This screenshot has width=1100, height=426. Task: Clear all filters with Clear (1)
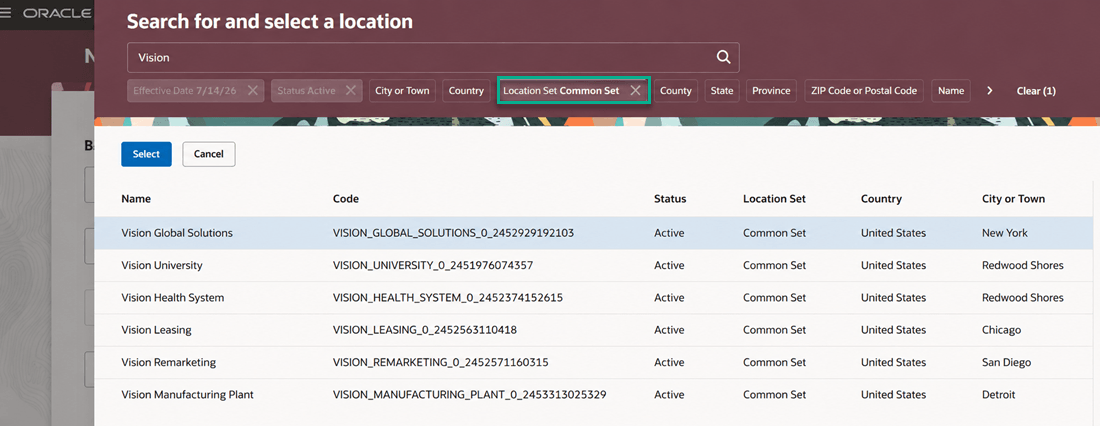click(1035, 91)
